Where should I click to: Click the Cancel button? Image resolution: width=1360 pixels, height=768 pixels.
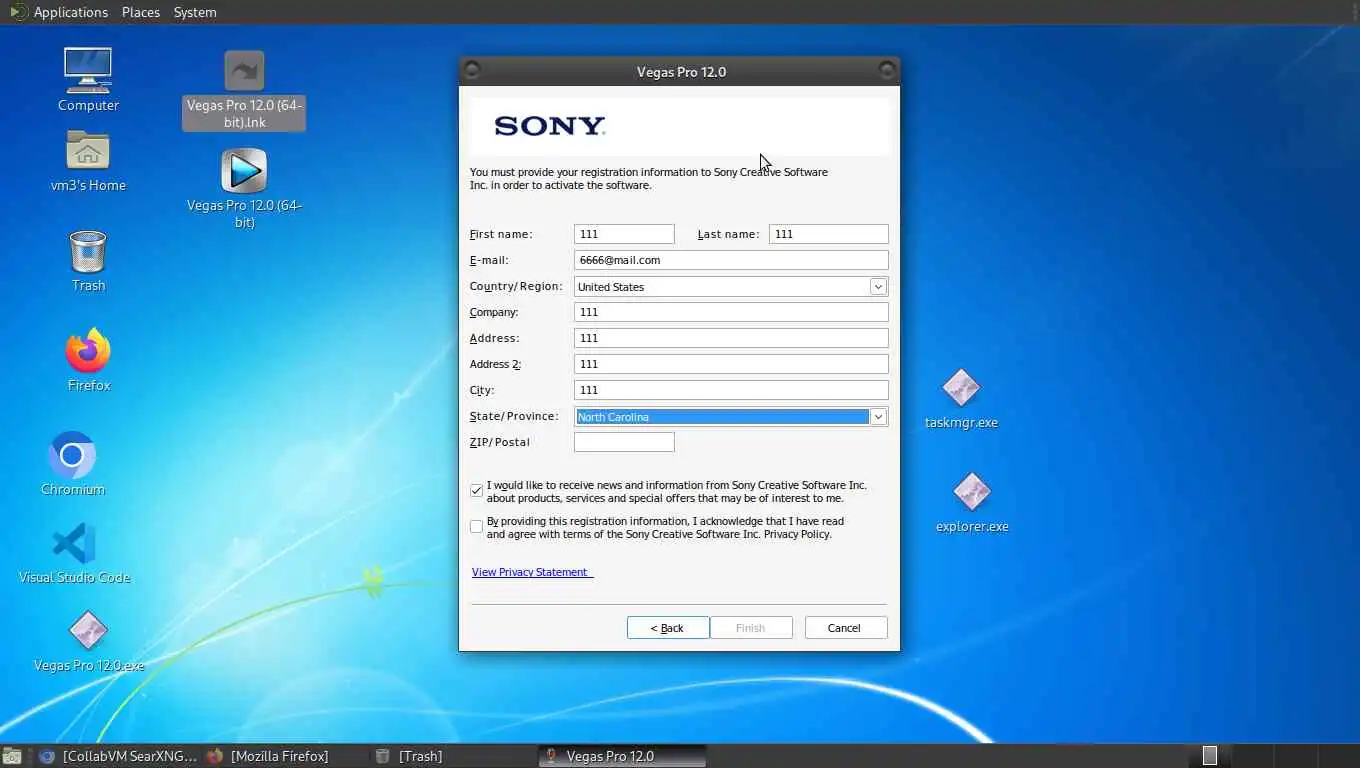846,628
